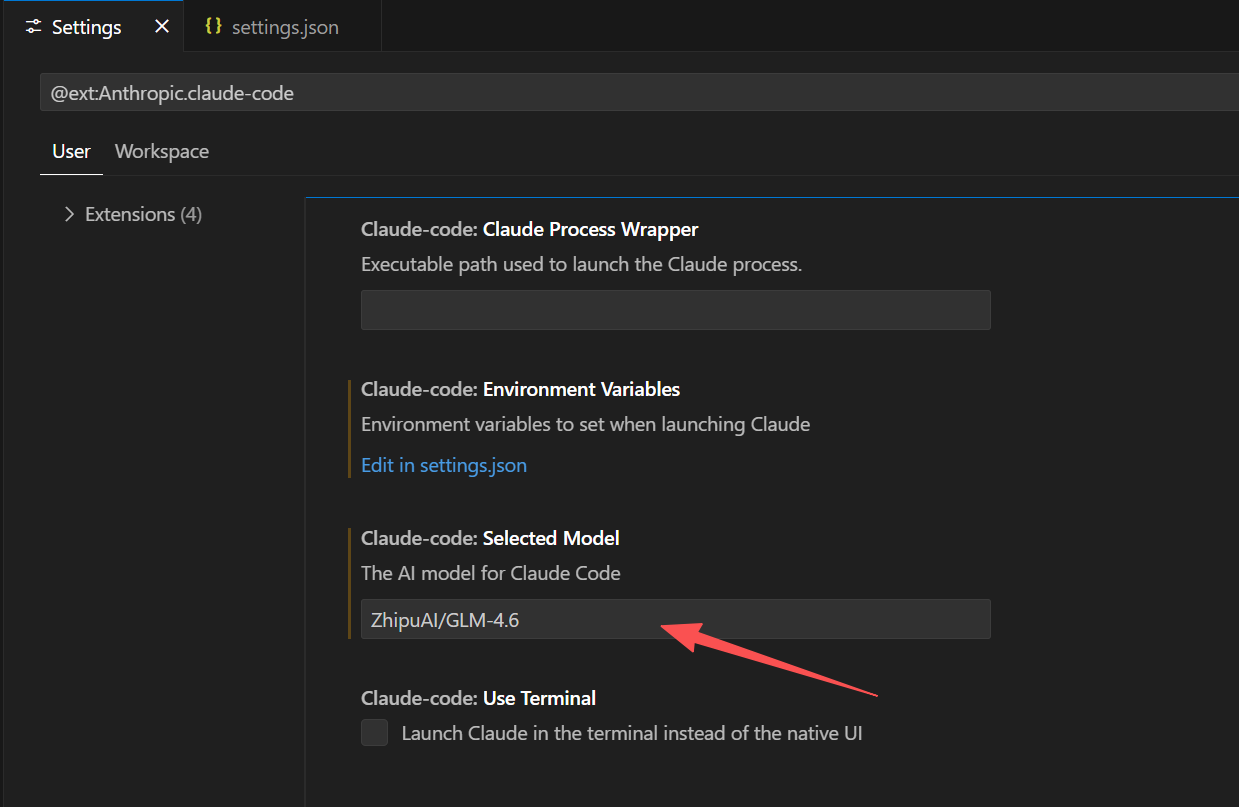Collapse the Extensions tree chevron
Image resolution: width=1239 pixels, height=807 pixels.
click(69, 213)
